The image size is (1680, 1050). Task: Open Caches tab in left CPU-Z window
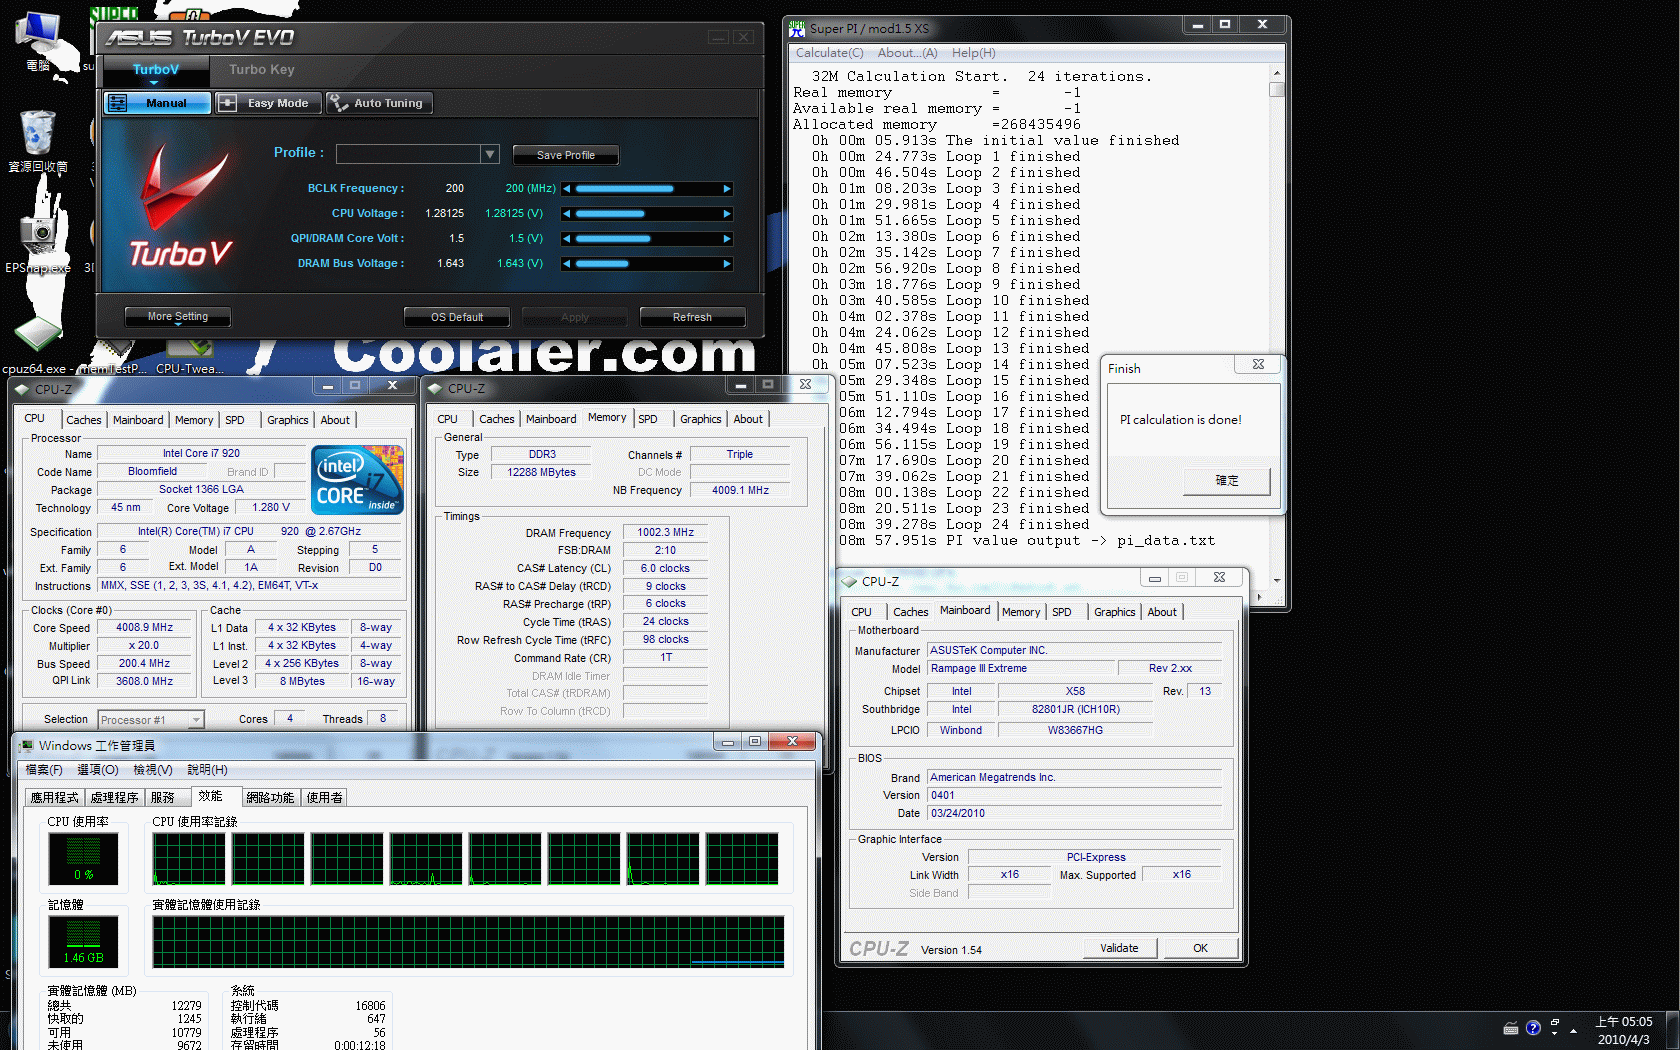(x=84, y=420)
